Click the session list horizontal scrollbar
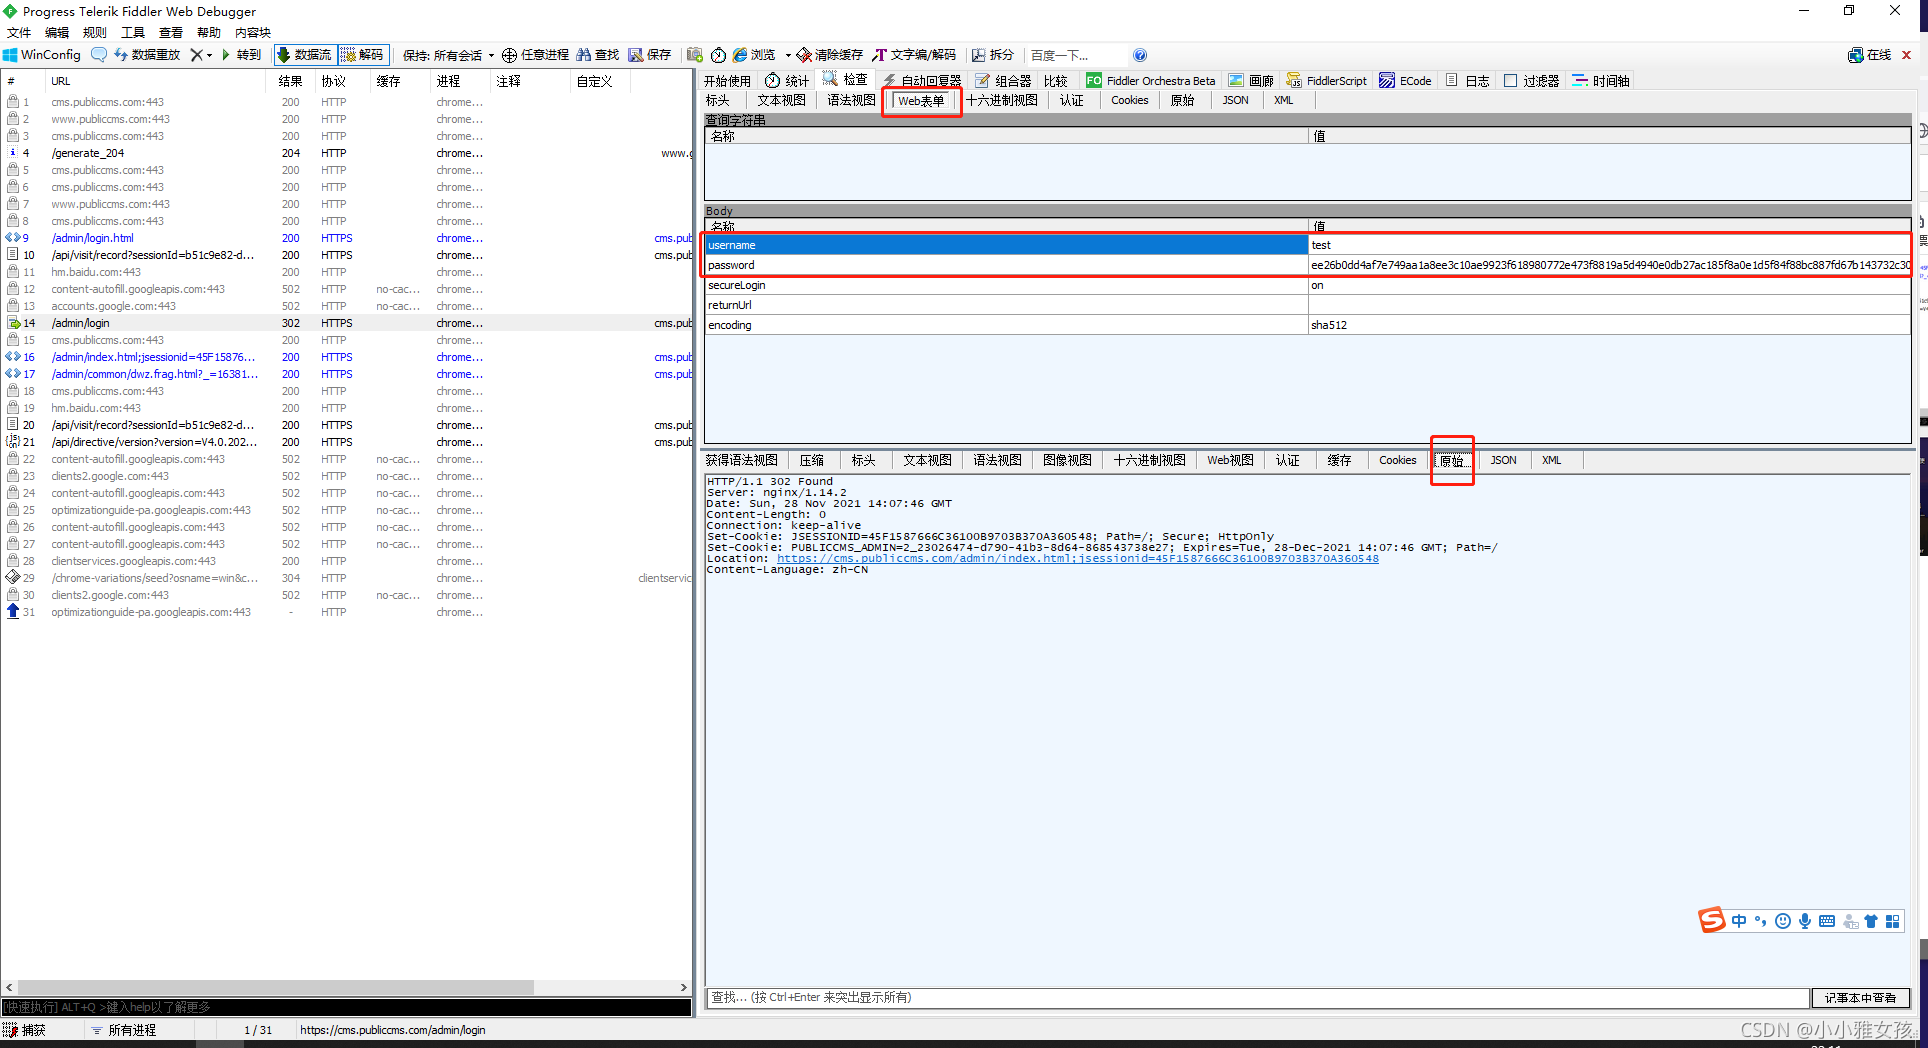The image size is (1928, 1048). (275, 987)
